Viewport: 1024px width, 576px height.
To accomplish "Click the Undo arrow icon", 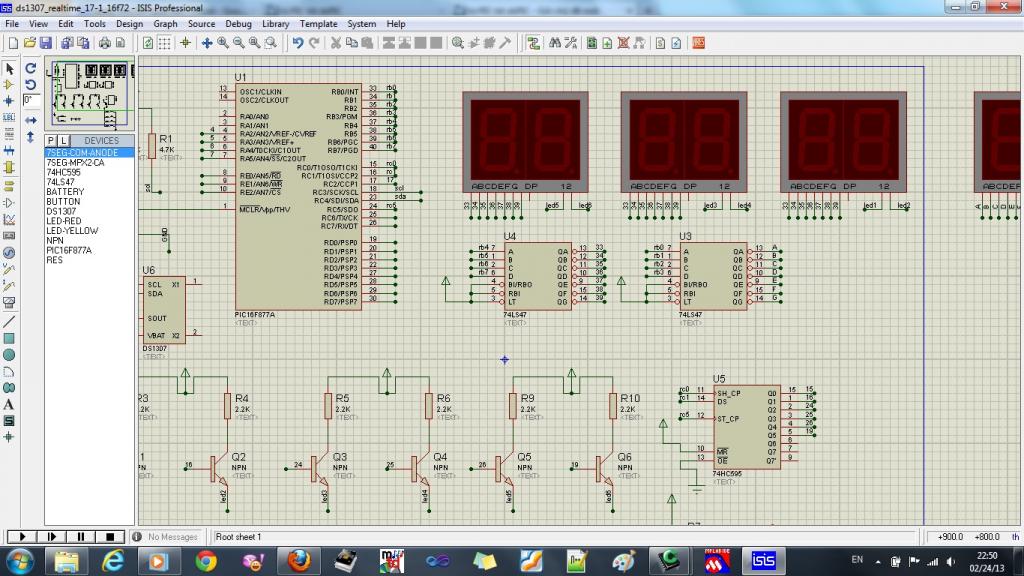I will pyautogui.click(x=297, y=43).
